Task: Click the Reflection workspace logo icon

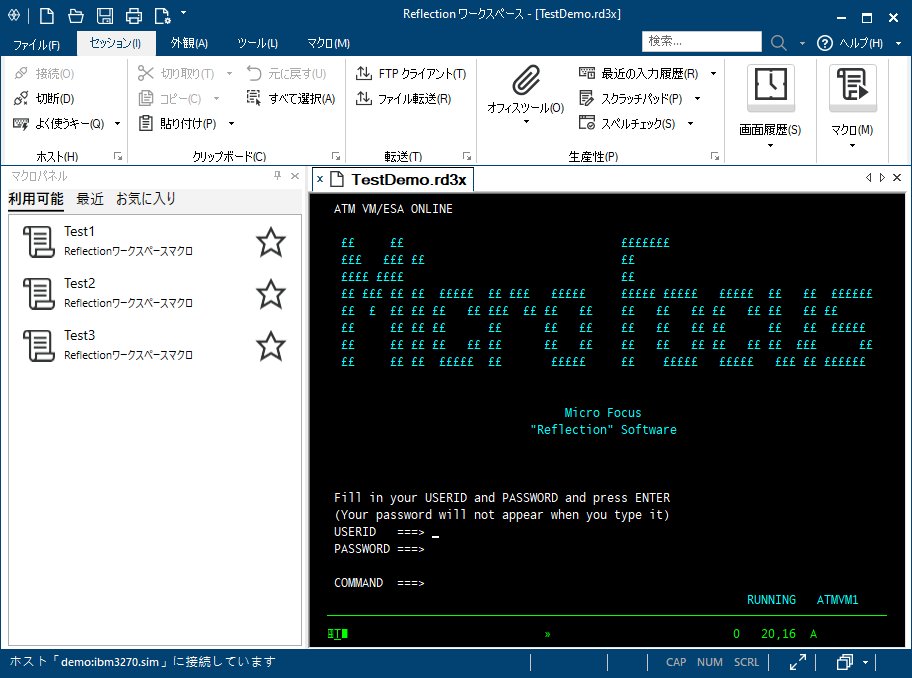Action: pos(15,15)
